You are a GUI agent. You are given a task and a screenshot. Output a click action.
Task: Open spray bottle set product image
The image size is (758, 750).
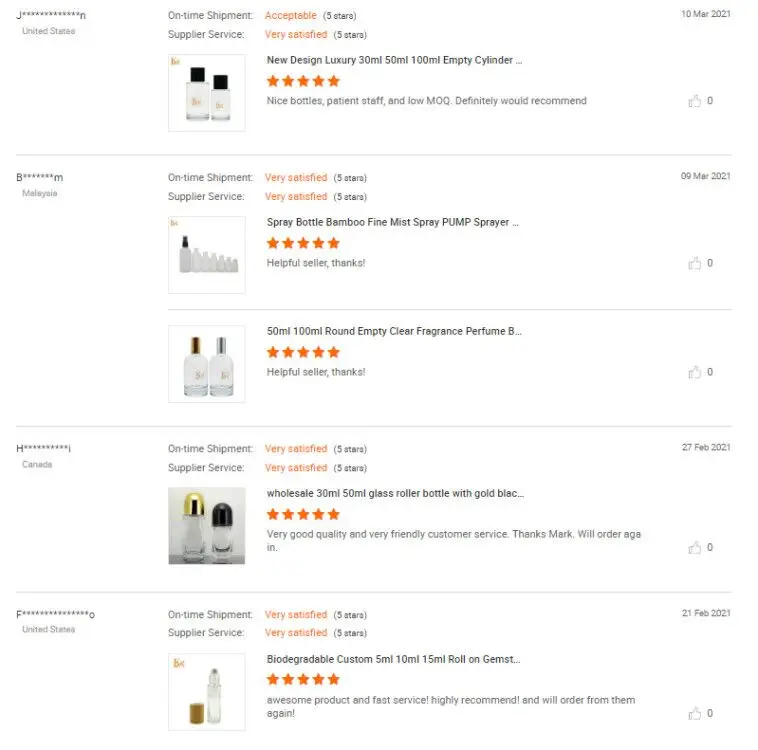pos(207,255)
